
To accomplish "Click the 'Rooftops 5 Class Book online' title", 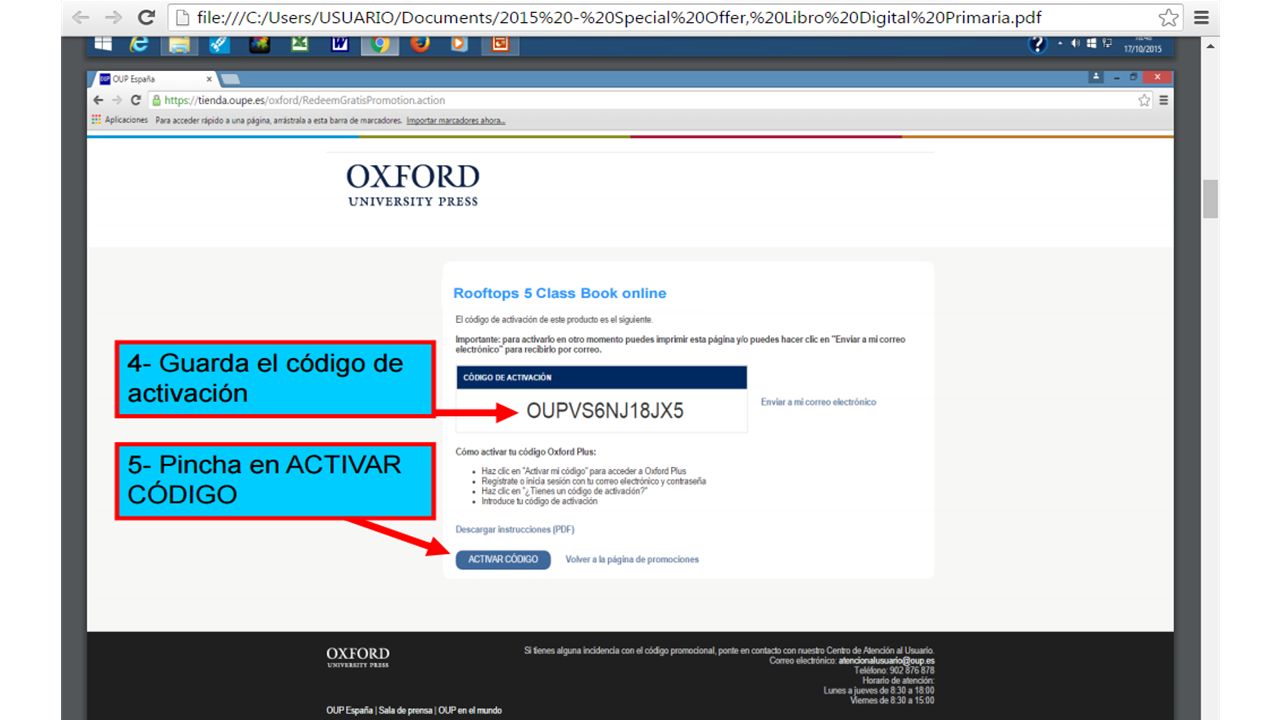I will tap(560, 293).
